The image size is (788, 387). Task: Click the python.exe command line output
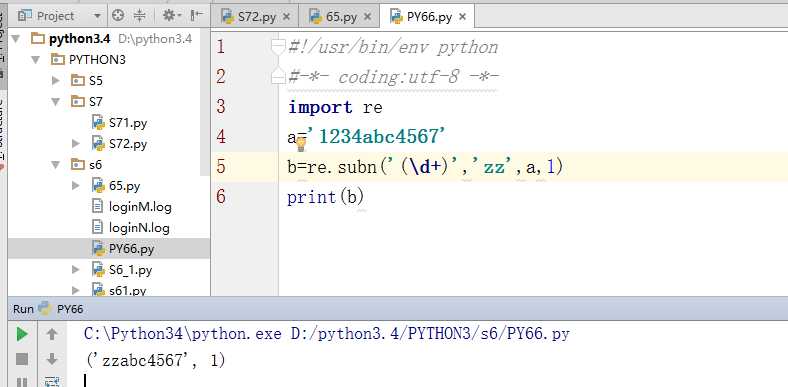pos(327,334)
